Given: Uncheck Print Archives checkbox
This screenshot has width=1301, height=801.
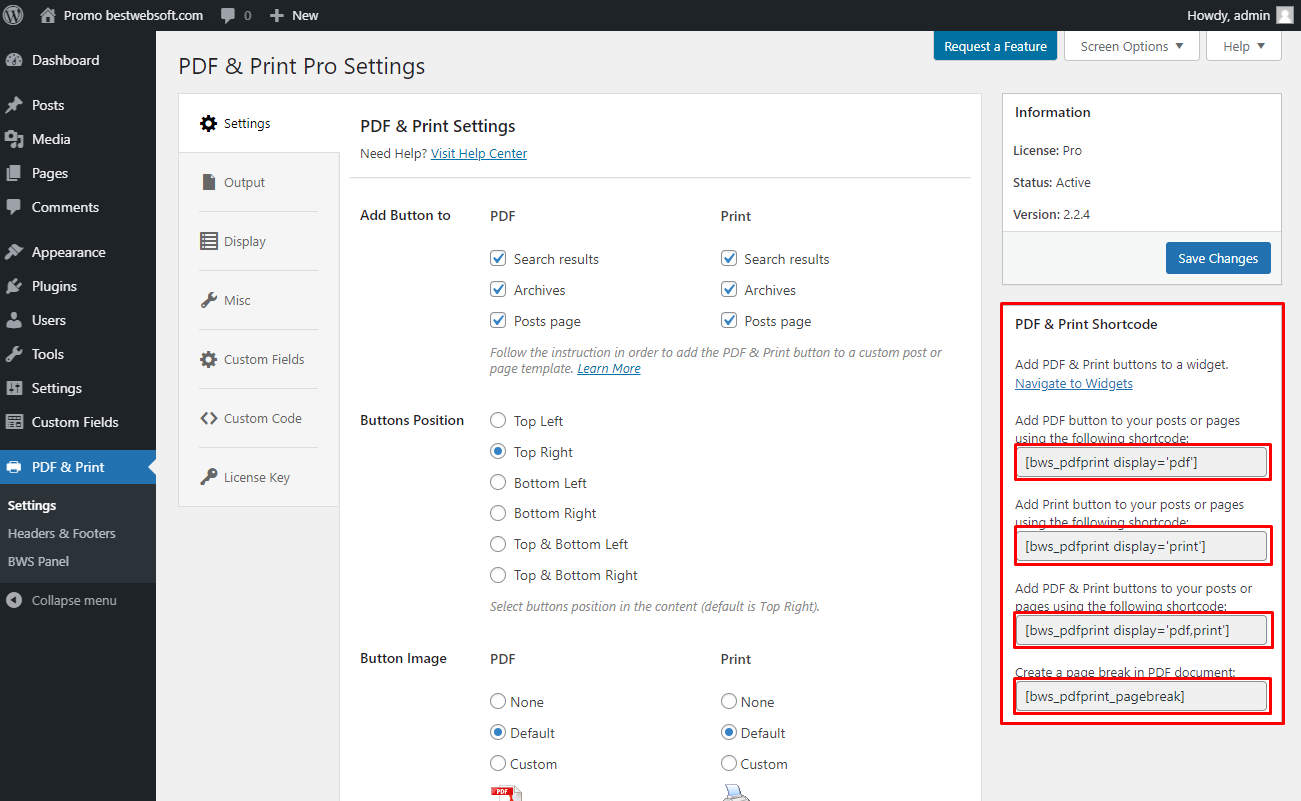Looking at the screenshot, I should (729, 289).
